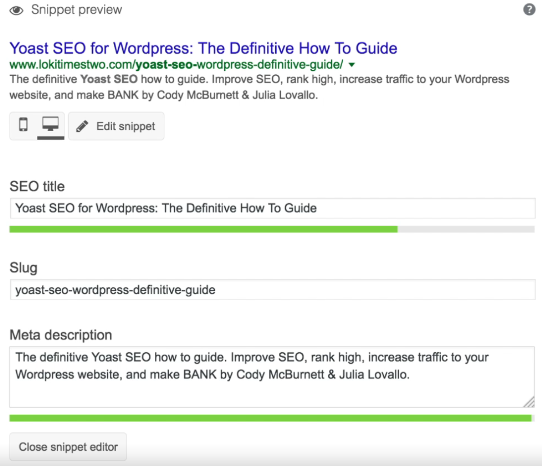
Task: Switch to desktop preview monitor icon
Action: coord(50,124)
